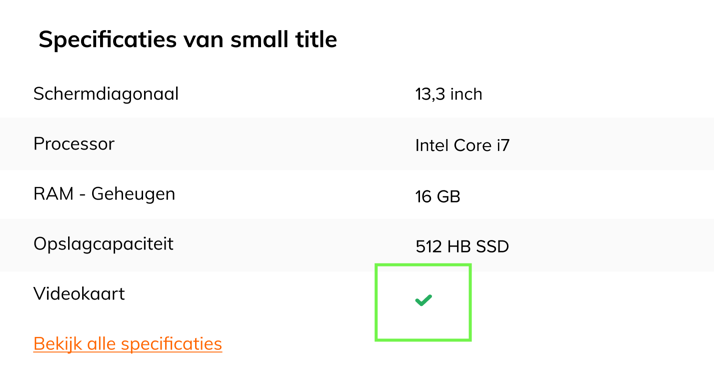Image resolution: width=714 pixels, height=390 pixels.
Task: Select the Processor spec label
Action: point(74,144)
